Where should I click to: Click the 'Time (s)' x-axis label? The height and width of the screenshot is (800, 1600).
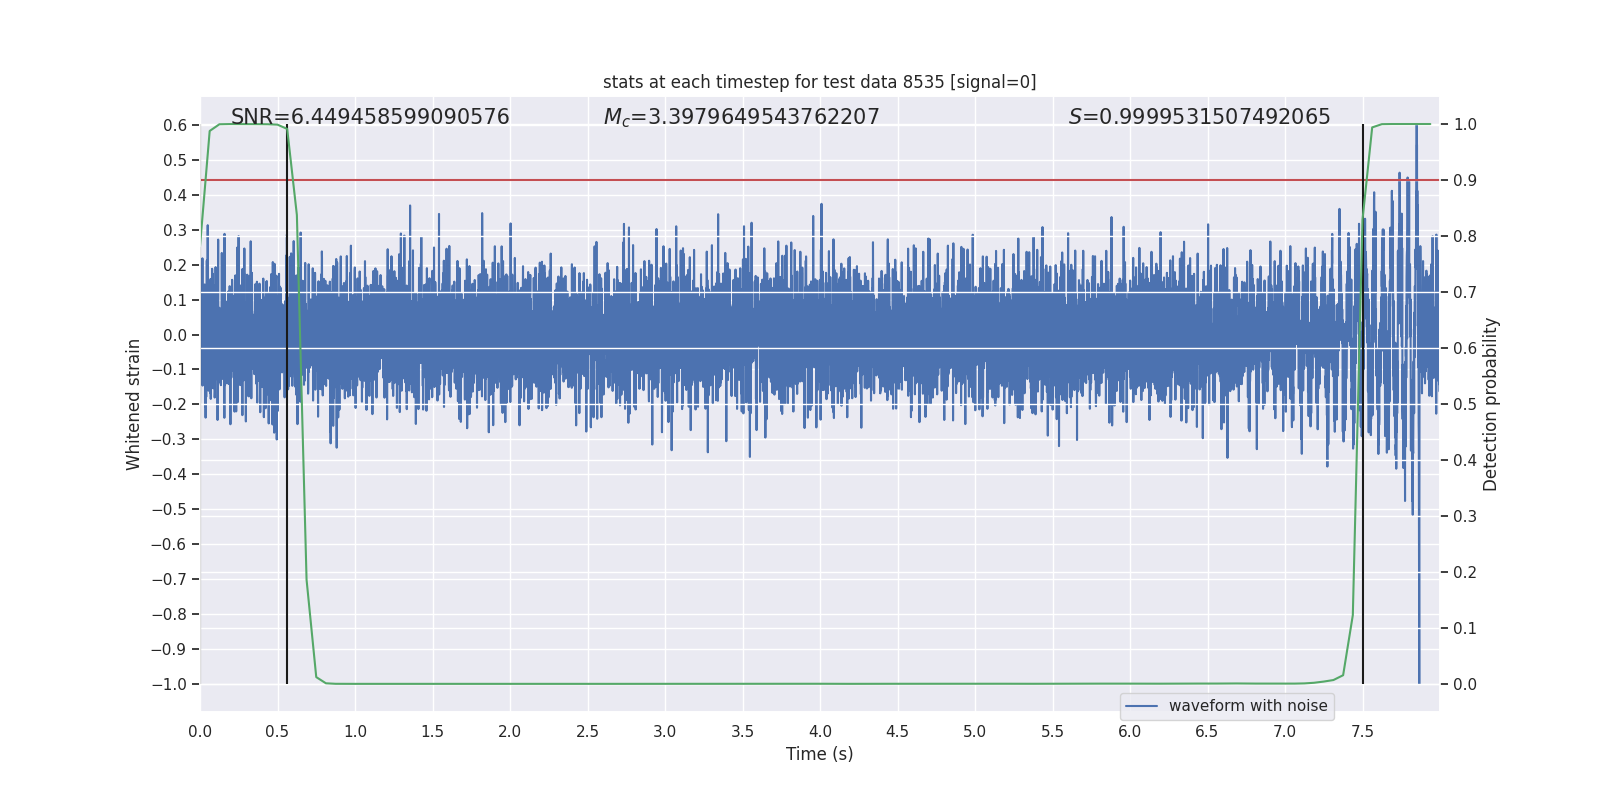point(819,754)
